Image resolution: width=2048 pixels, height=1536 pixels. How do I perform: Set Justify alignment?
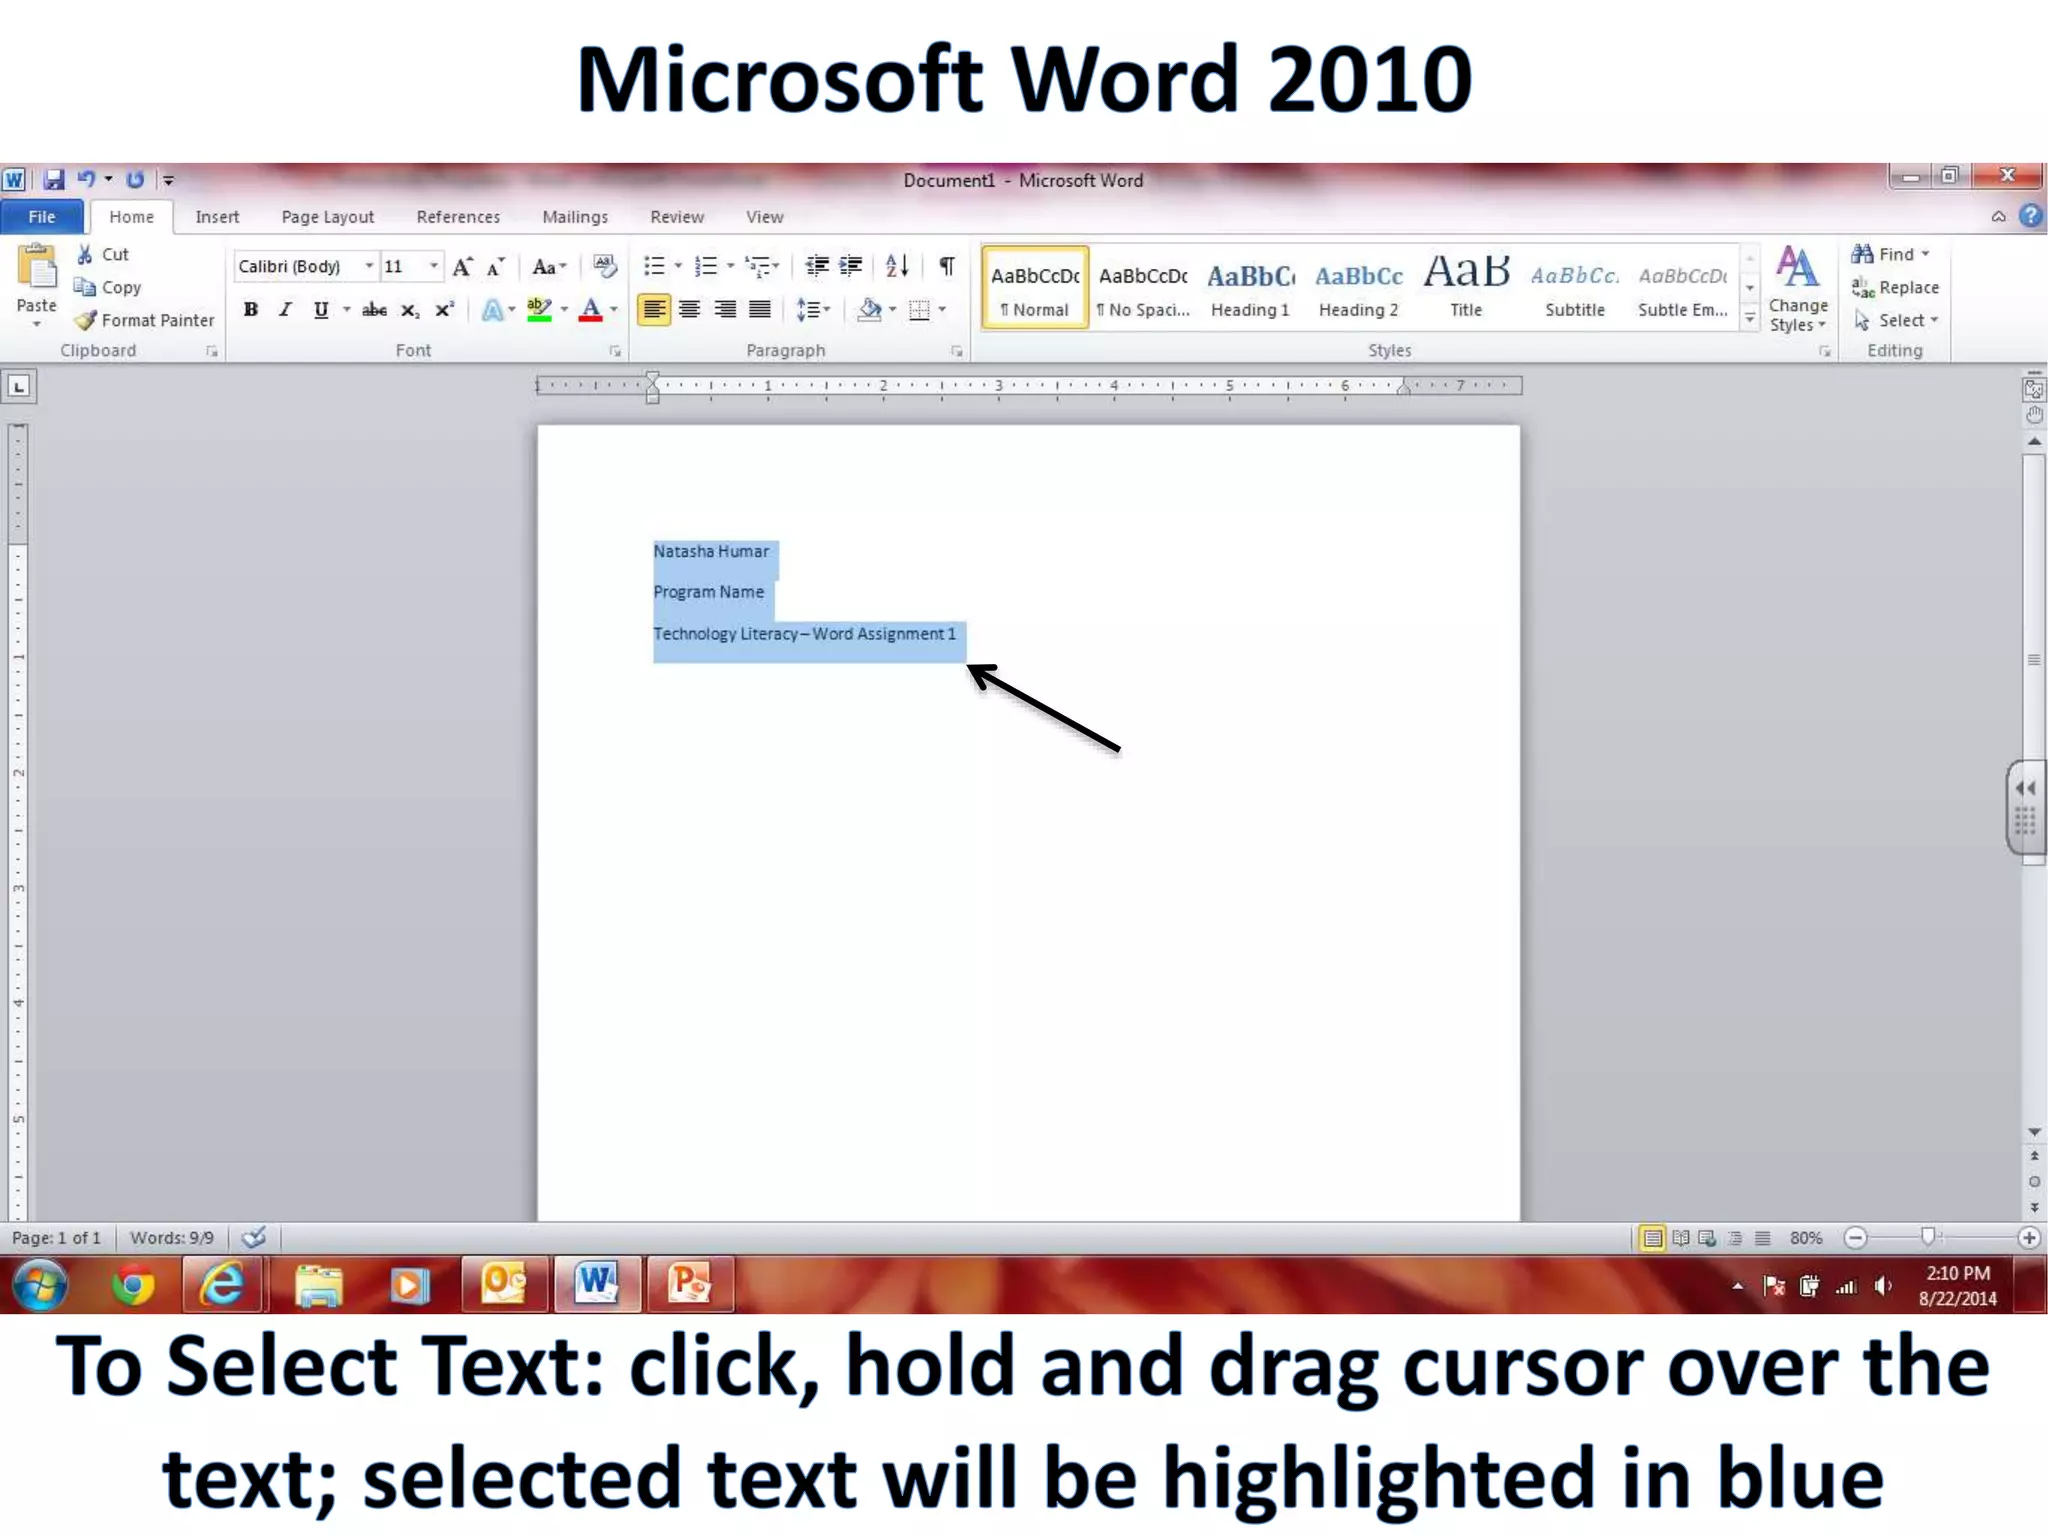click(x=760, y=310)
